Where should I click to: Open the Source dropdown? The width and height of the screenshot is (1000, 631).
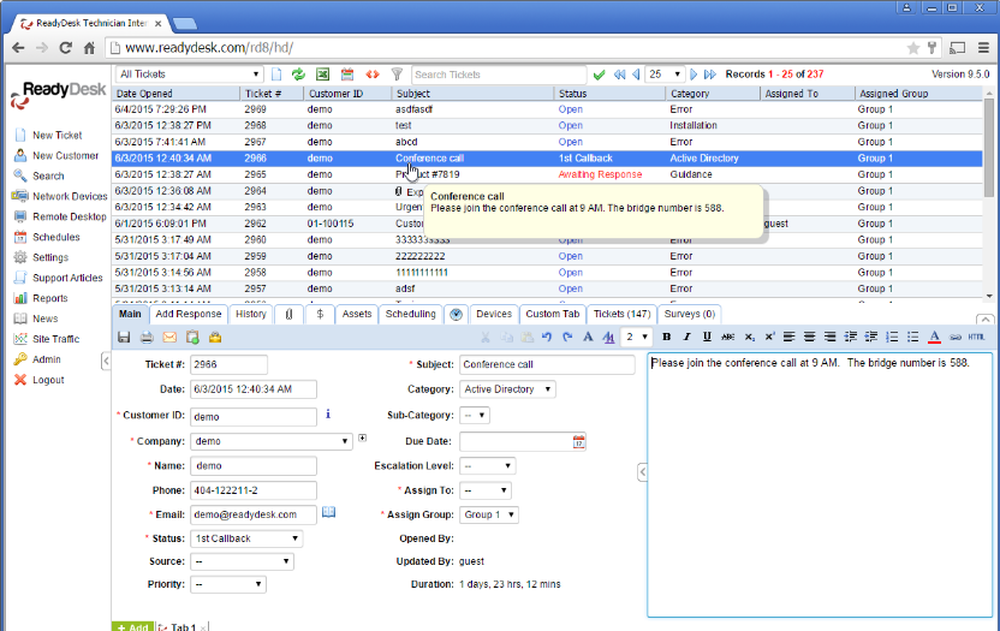[242, 561]
